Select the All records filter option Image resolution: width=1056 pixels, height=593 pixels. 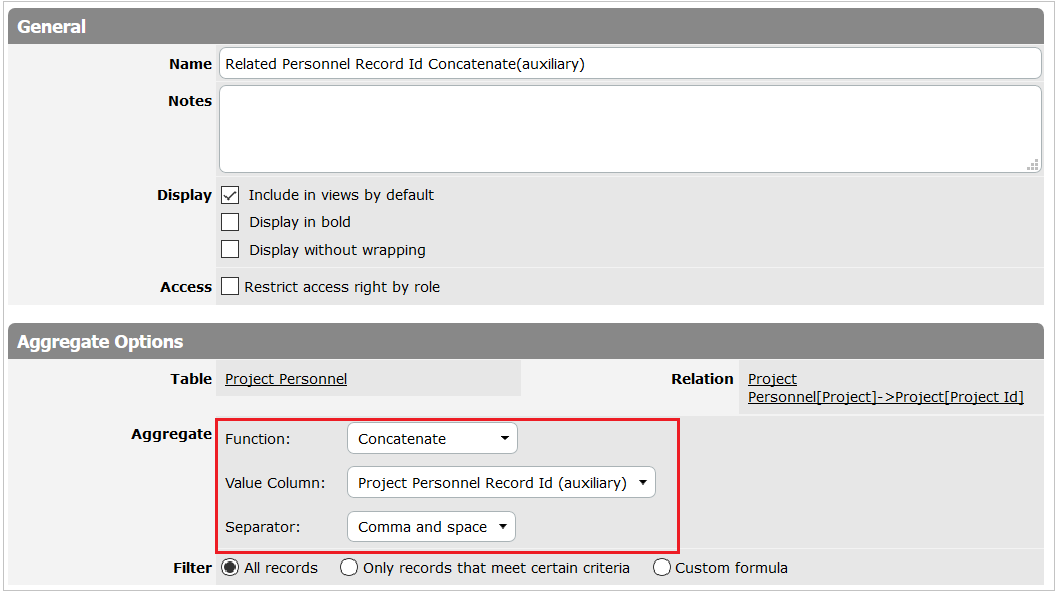230,568
